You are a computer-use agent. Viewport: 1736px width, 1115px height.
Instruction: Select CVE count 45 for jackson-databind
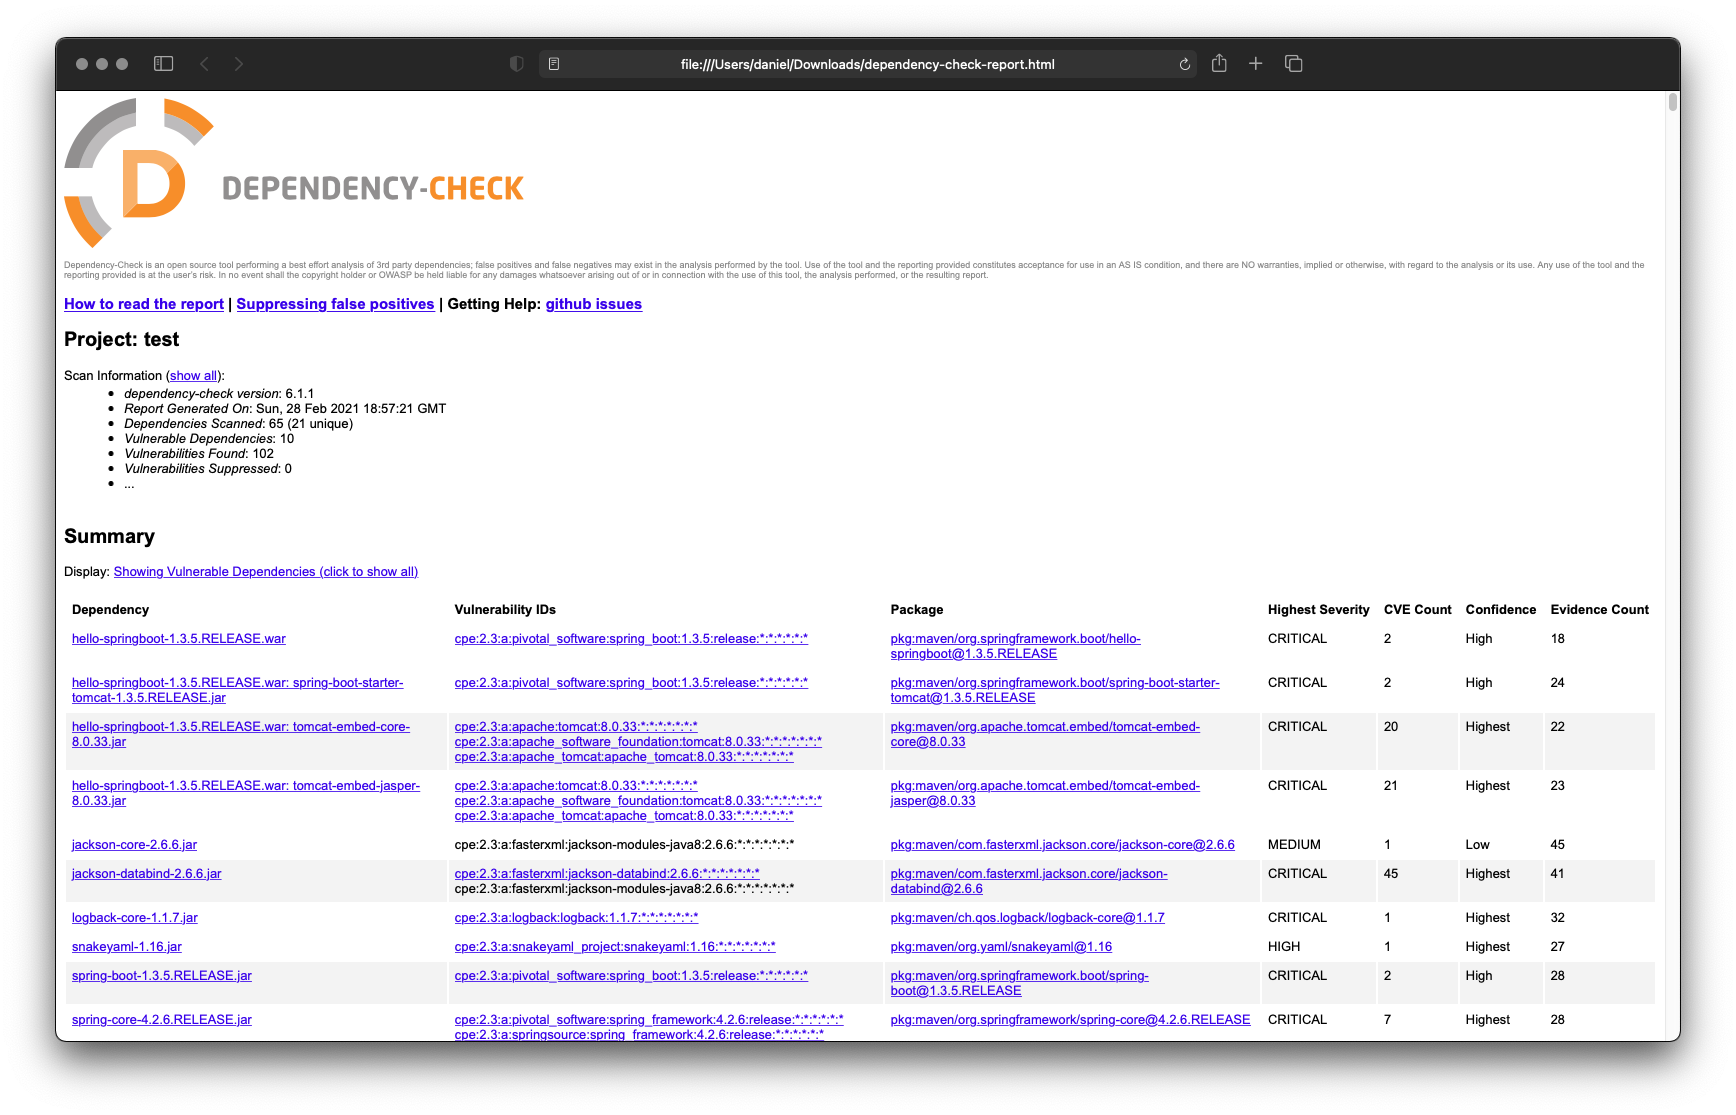pos(1391,874)
